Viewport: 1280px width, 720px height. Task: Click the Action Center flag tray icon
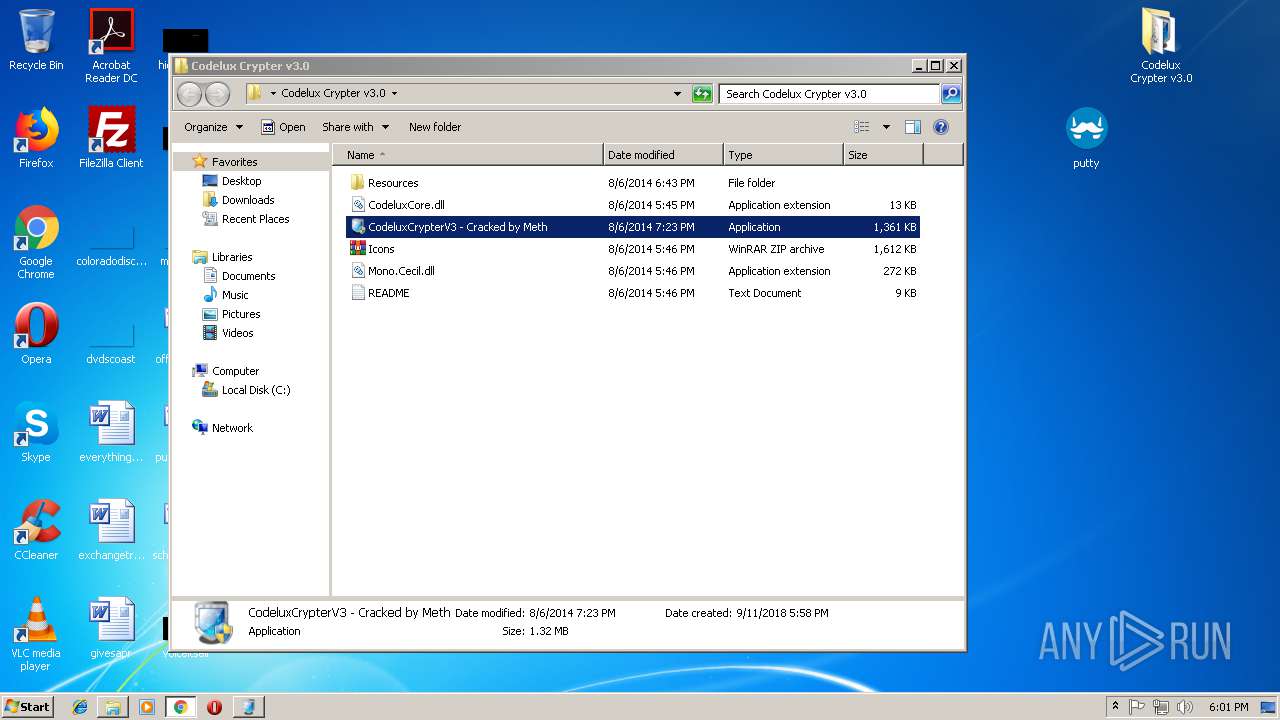coord(1137,707)
